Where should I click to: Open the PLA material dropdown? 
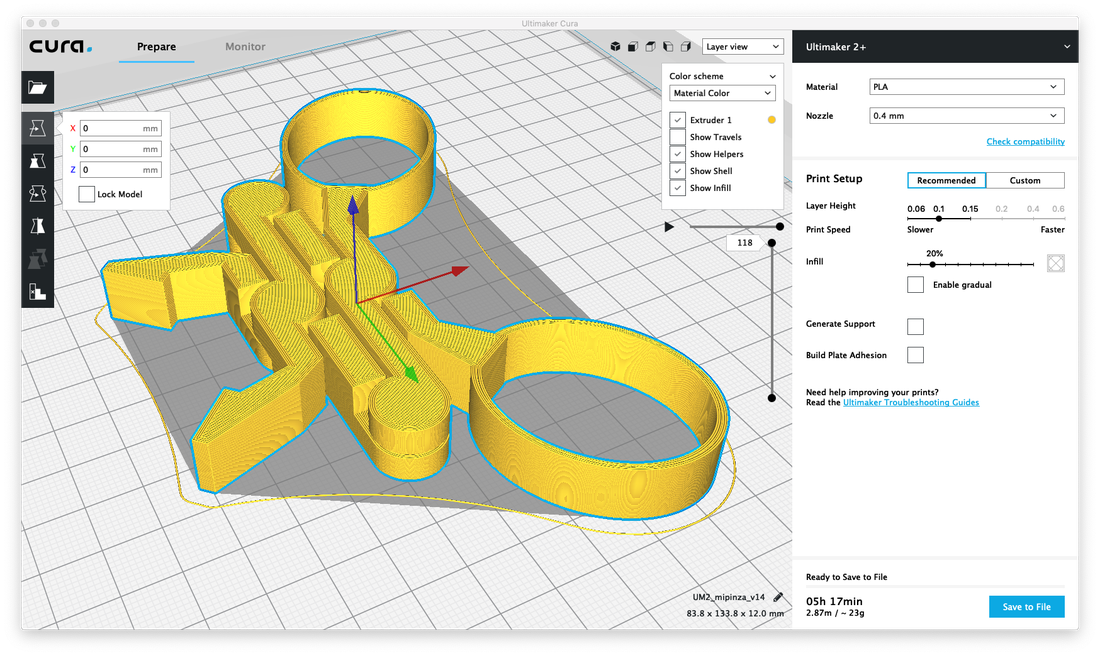click(967, 87)
